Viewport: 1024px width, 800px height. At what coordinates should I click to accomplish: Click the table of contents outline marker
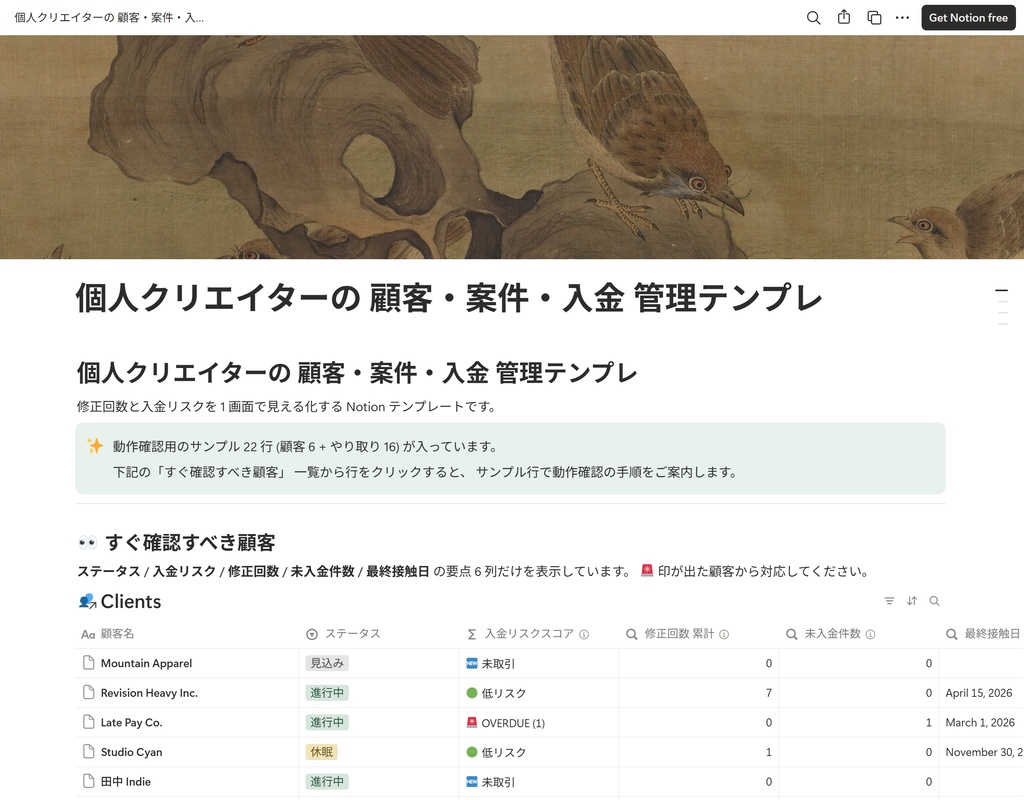(1002, 307)
